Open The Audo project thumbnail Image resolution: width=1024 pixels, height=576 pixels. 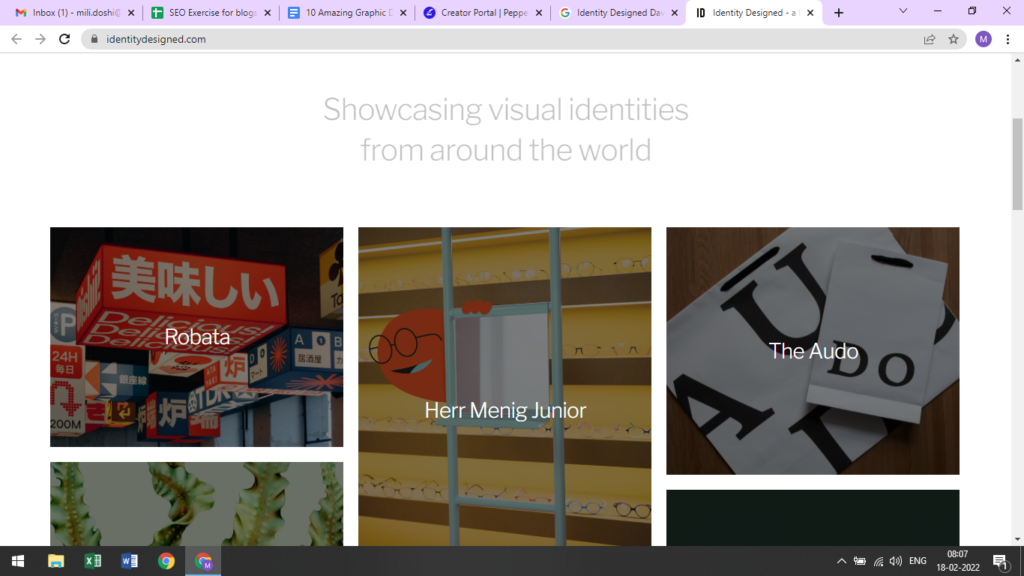click(x=812, y=351)
